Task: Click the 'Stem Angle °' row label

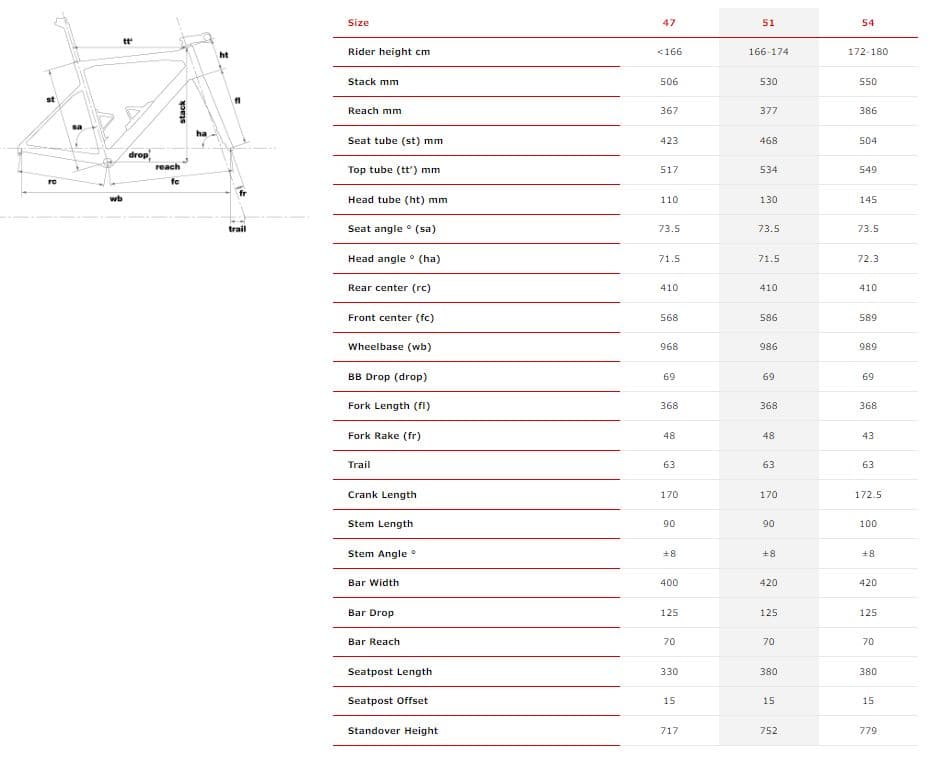Action: click(381, 554)
